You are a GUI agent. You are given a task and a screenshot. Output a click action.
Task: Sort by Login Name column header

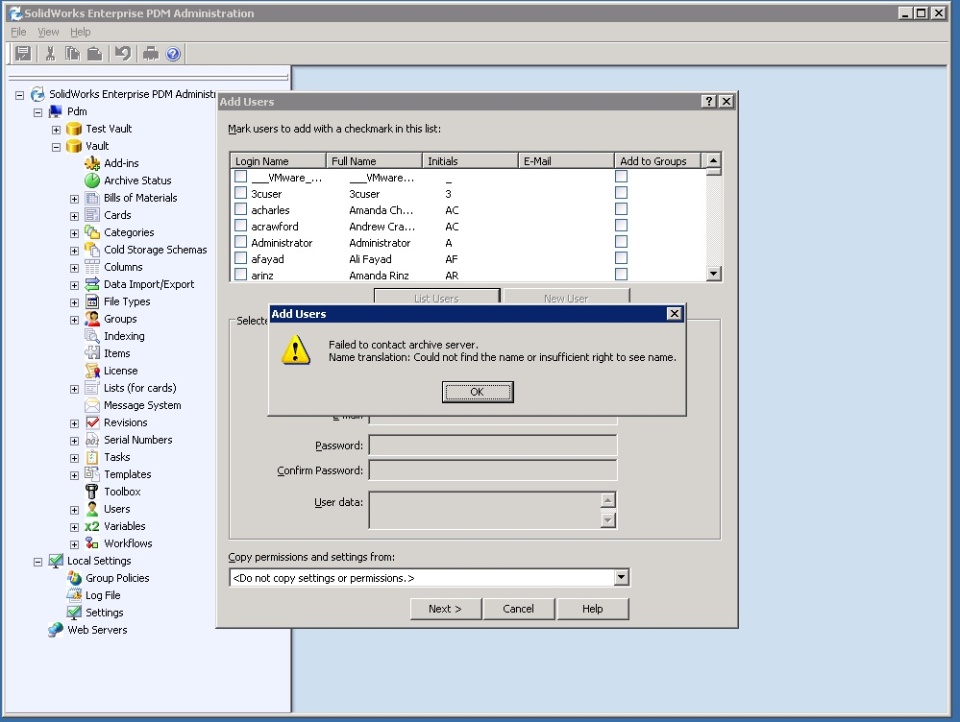click(278, 160)
